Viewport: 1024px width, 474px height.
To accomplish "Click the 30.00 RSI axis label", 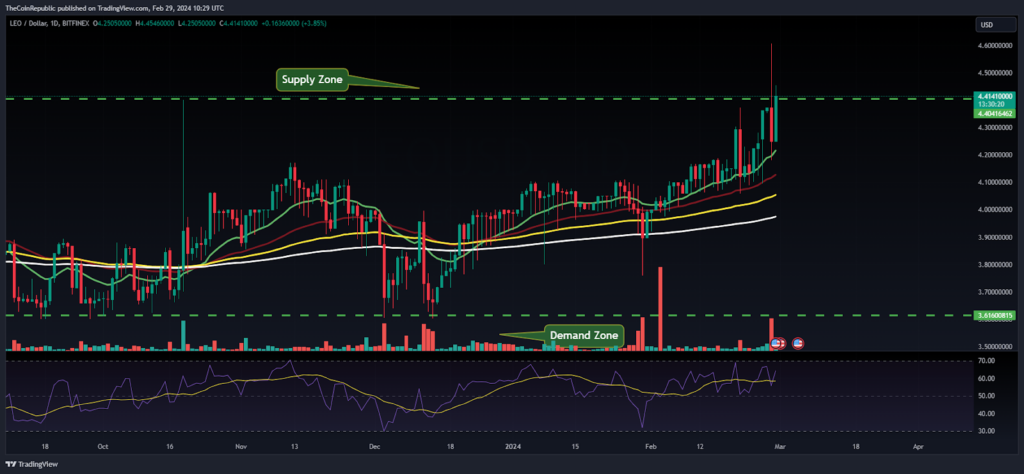I will [x=986, y=432].
